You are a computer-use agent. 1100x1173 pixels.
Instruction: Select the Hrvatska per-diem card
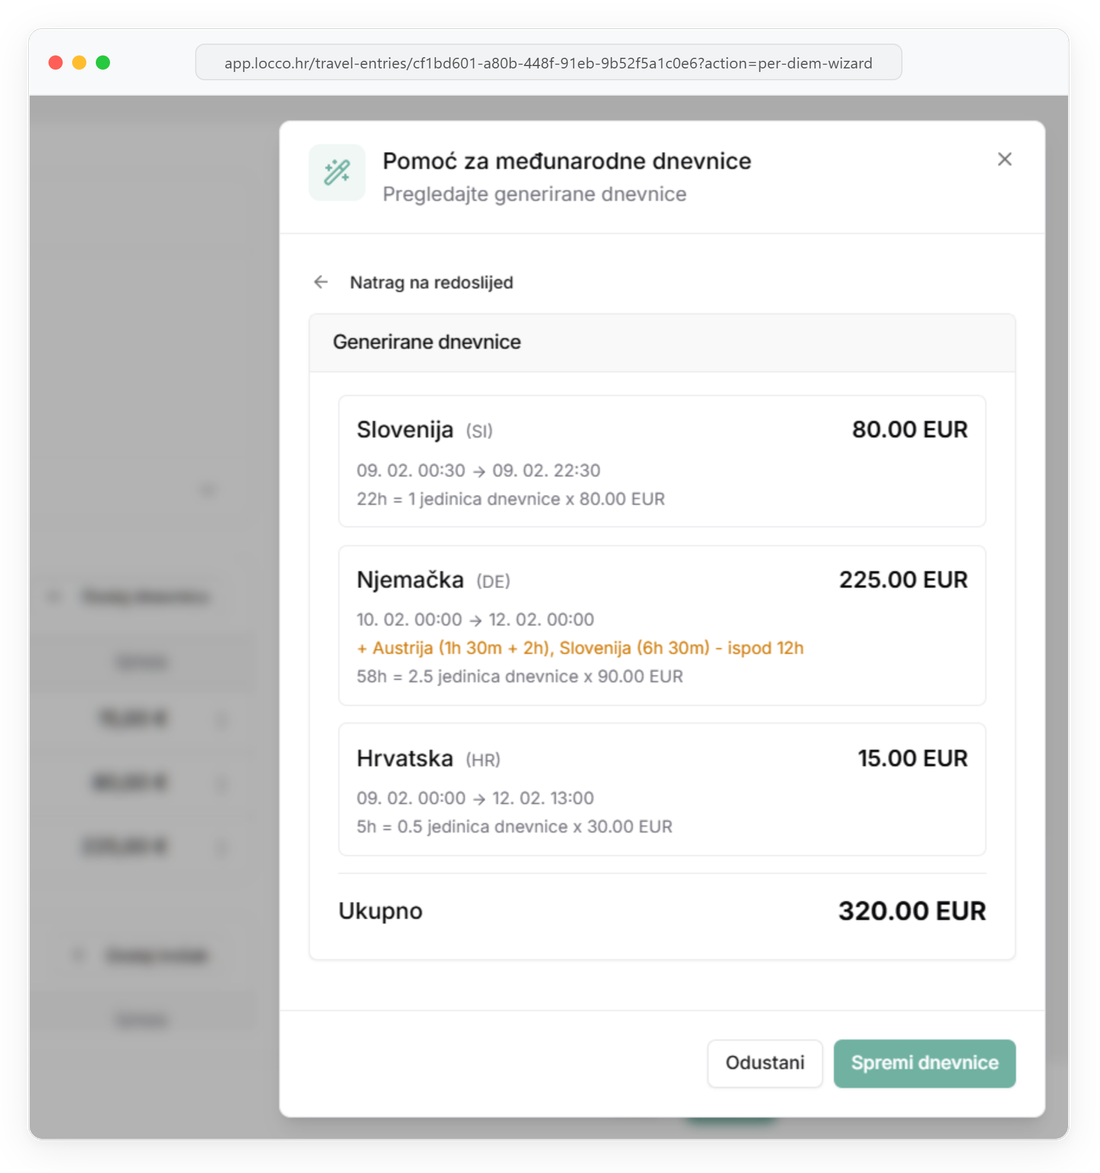point(662,789)
